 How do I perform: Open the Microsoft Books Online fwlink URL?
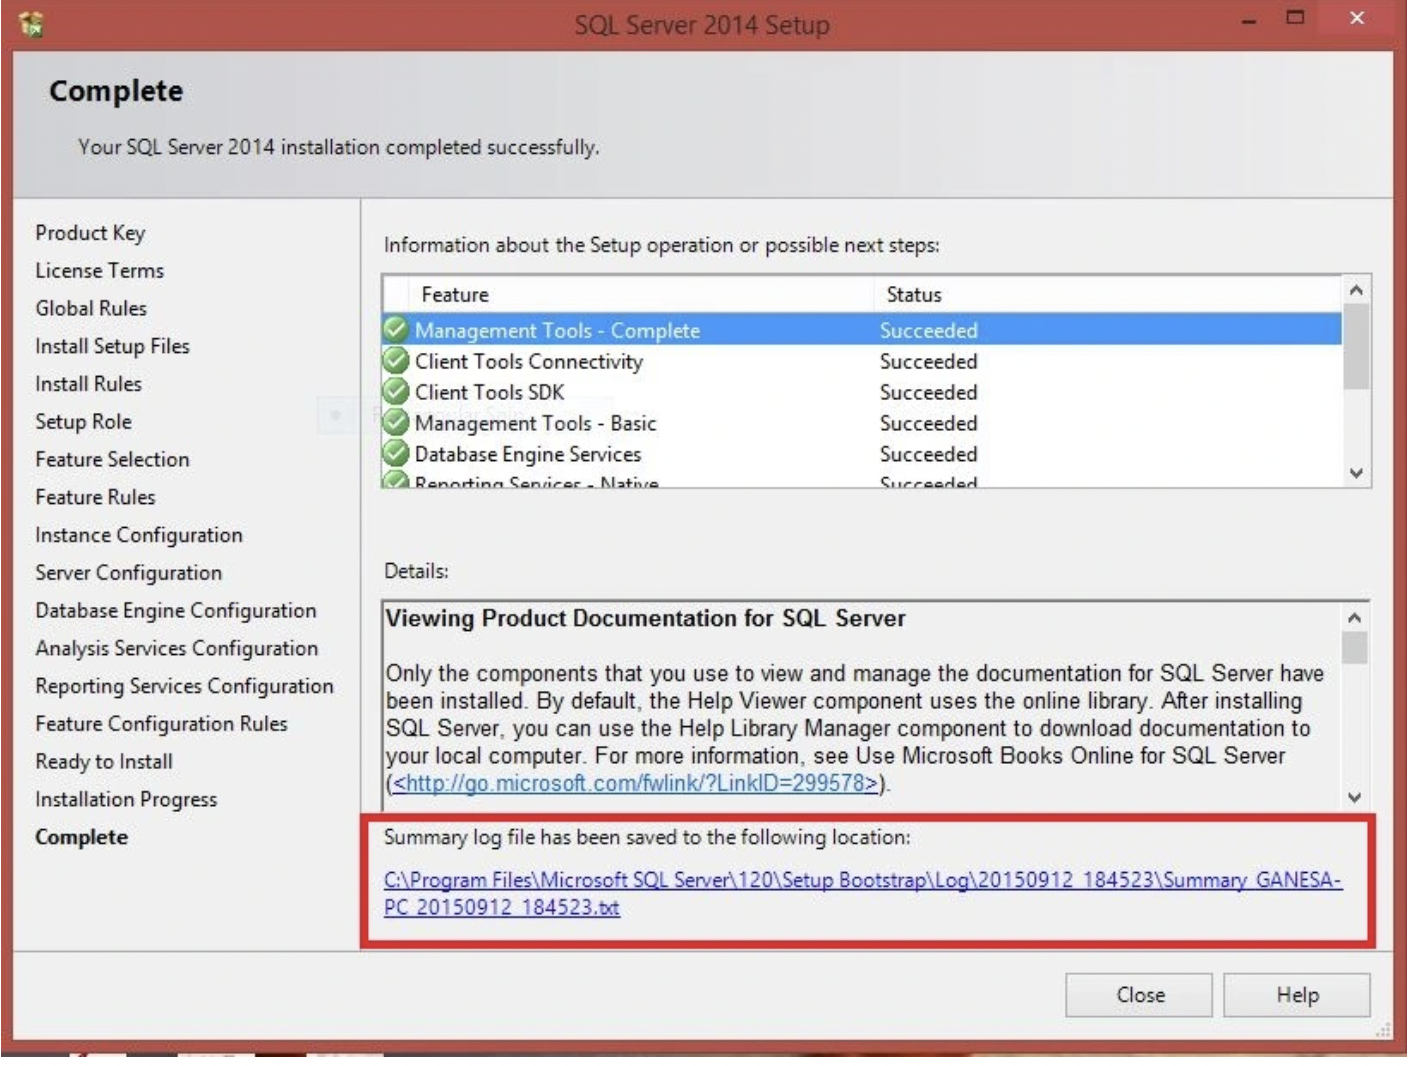tap(635, 783)
